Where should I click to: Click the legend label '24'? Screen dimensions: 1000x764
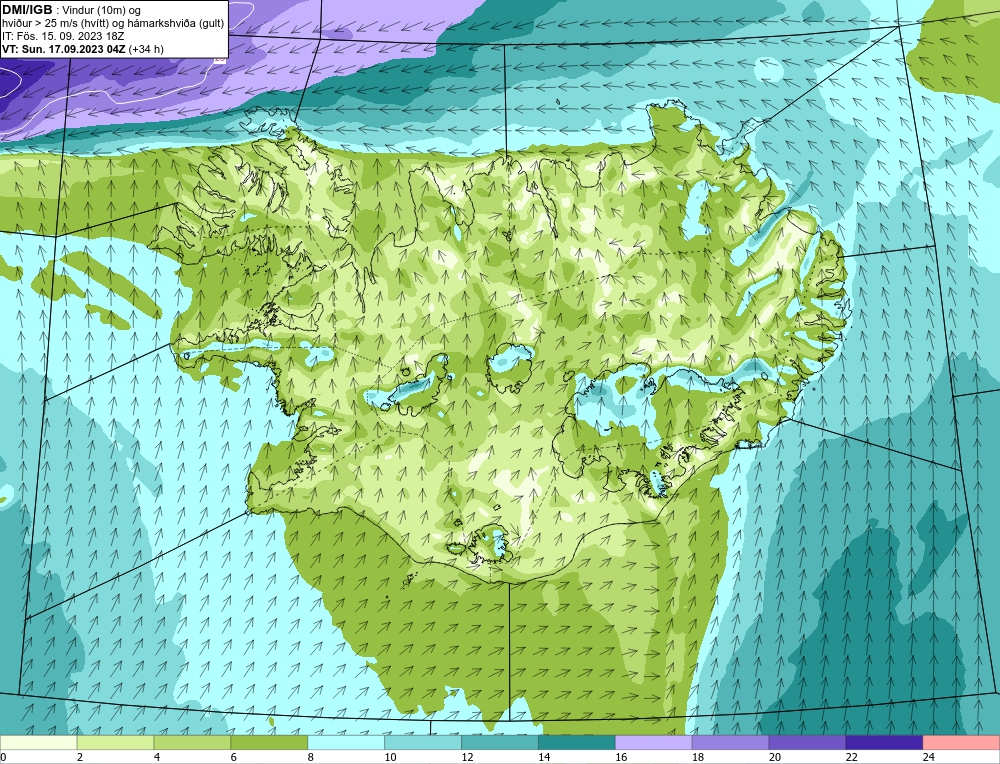pyautogui.click(x=929, y=757)
